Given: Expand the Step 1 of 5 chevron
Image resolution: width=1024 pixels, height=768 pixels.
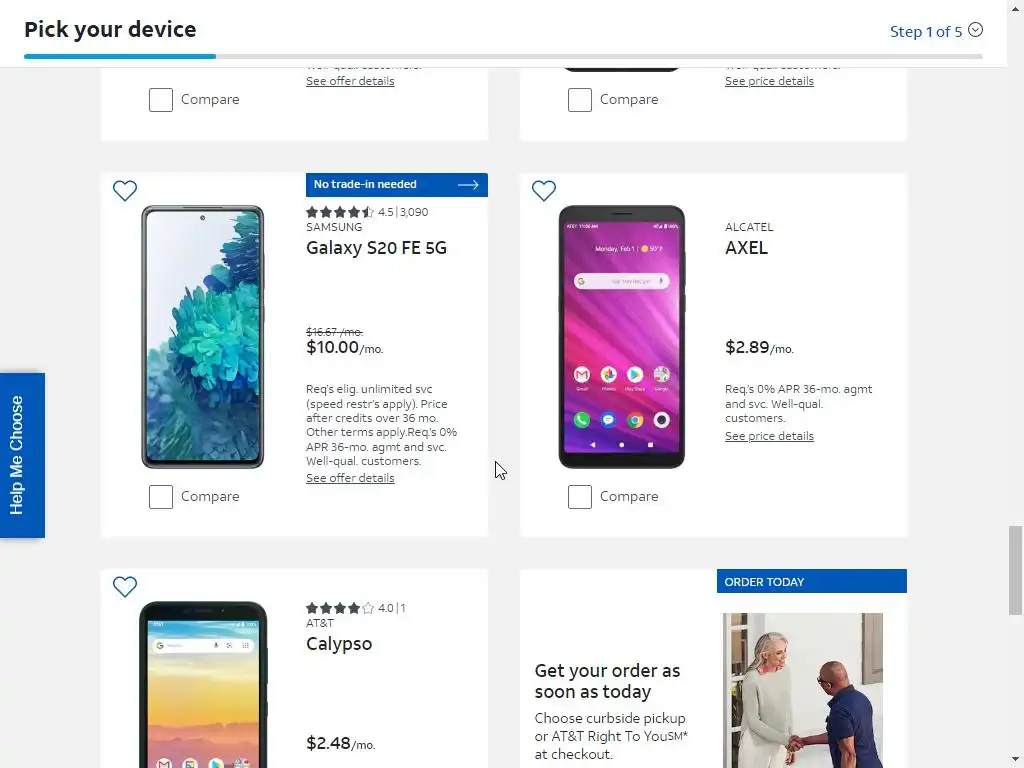Looking at the screenshot, I should (976, 30).
